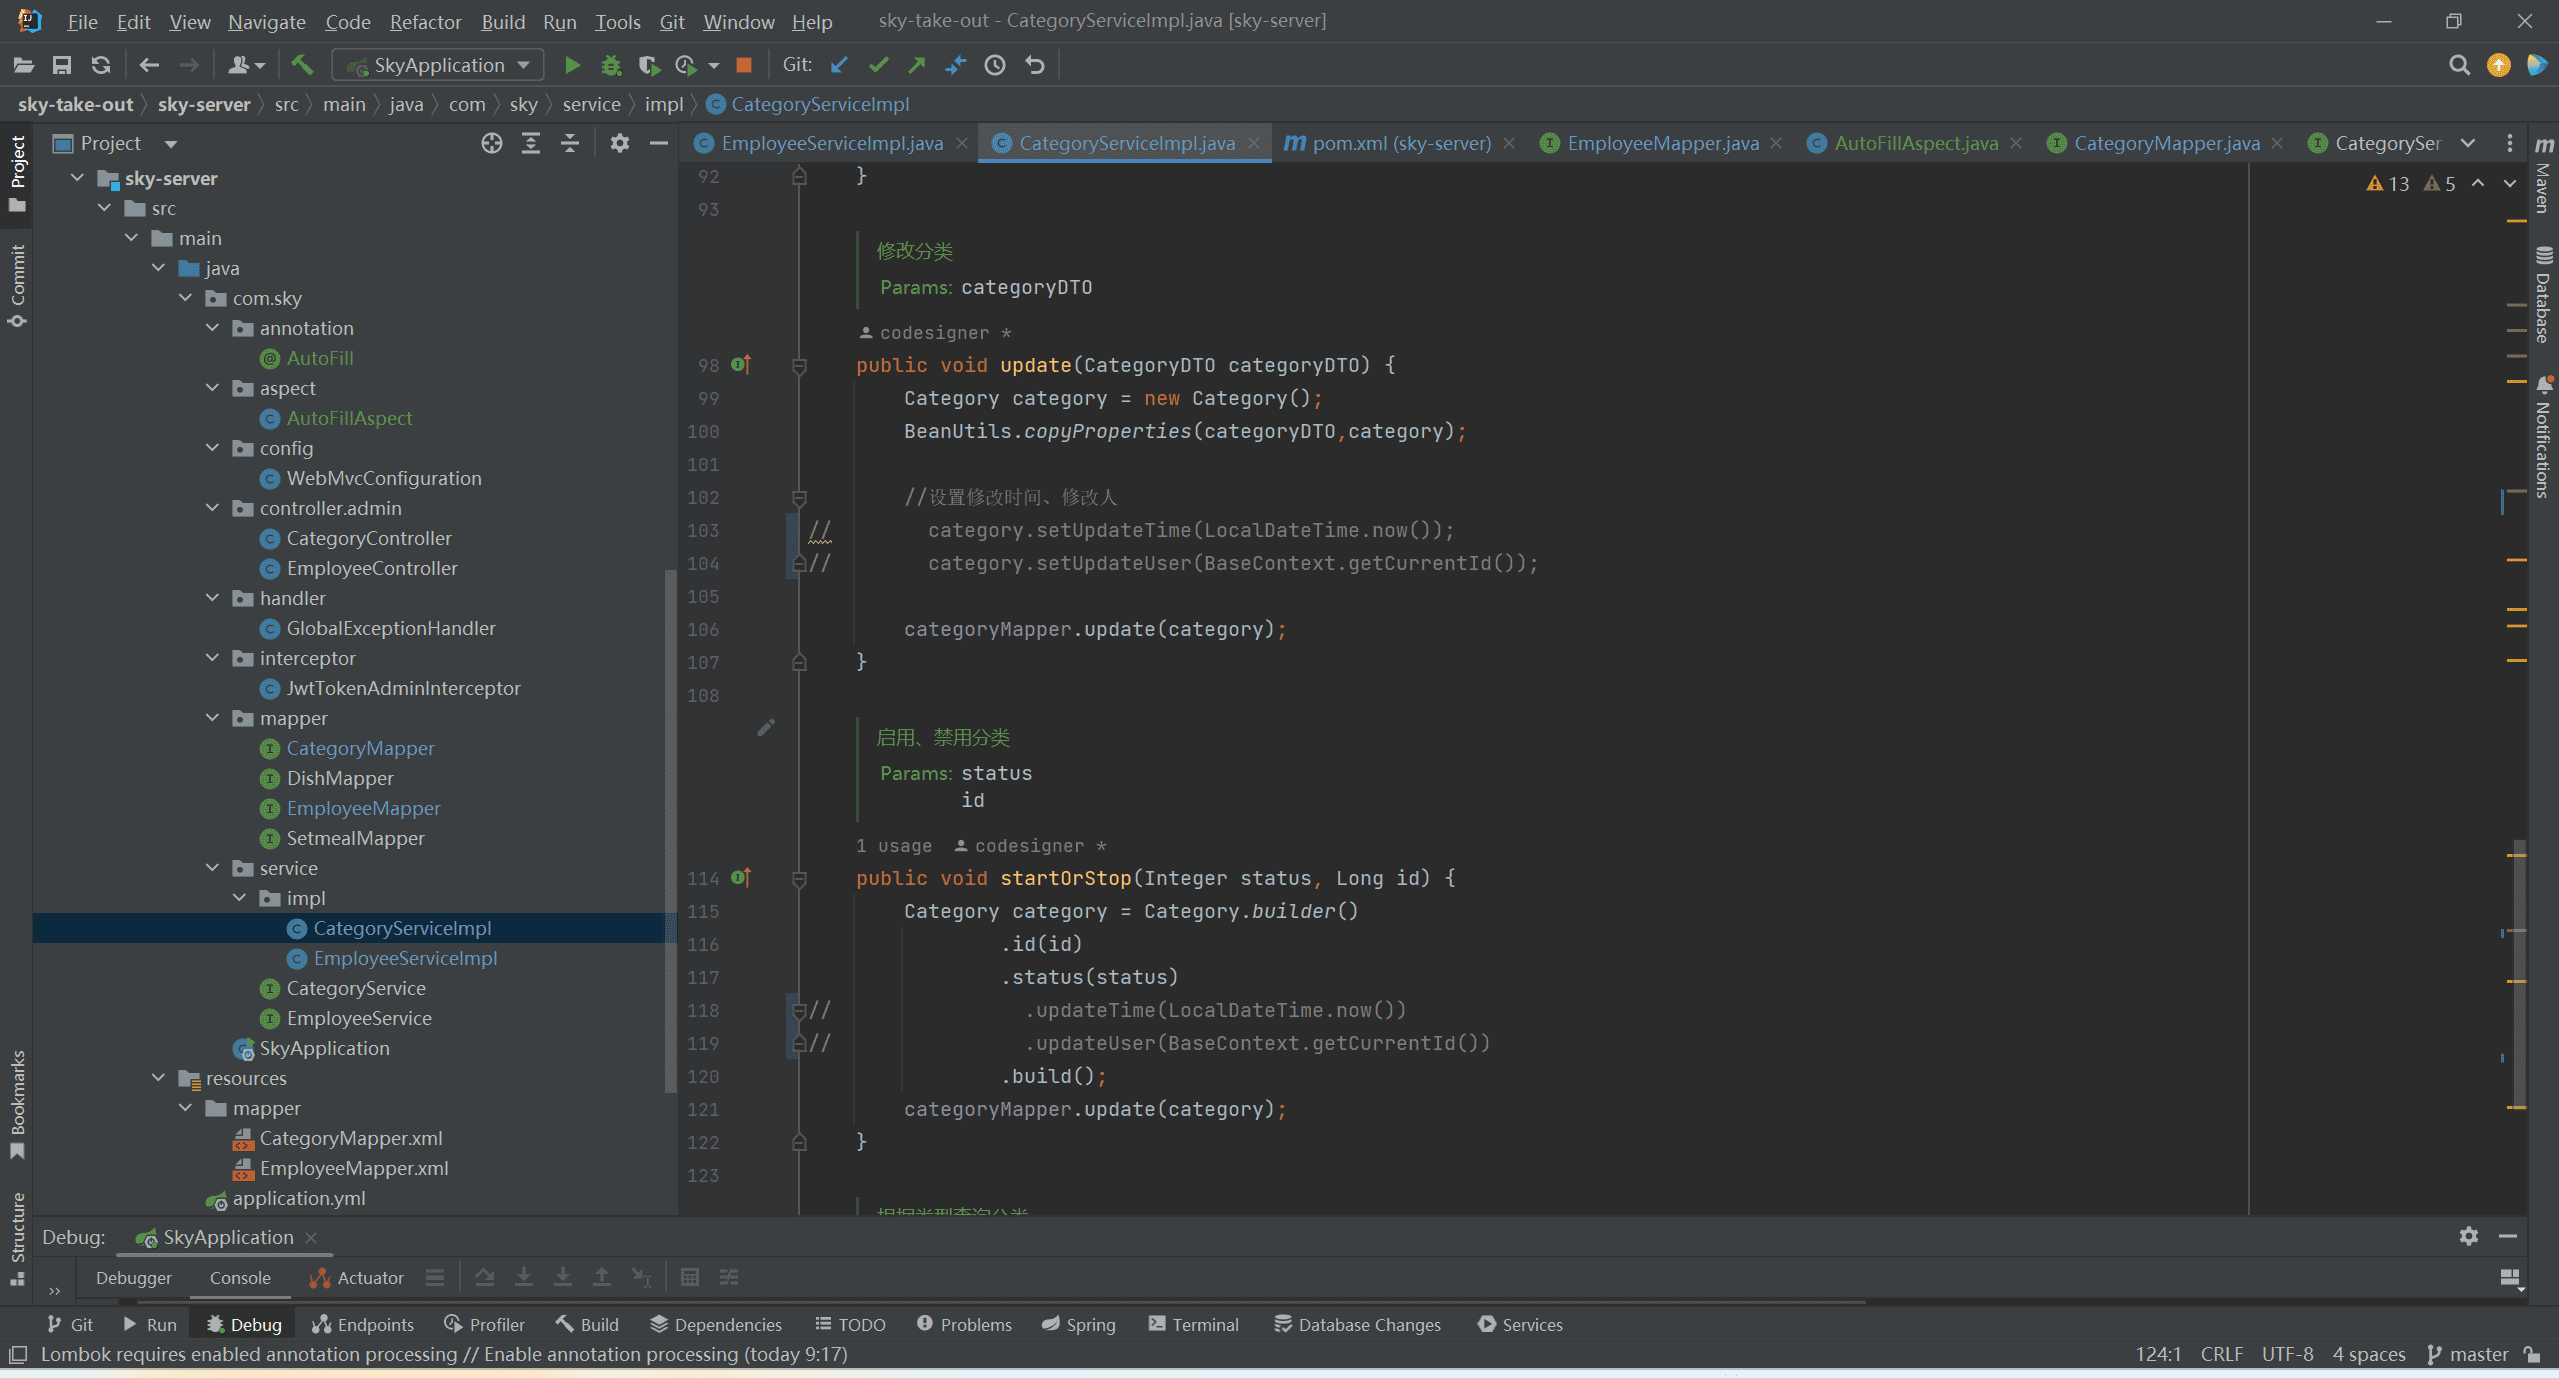Click the UTF-8 encoding indicator
Image resolution: width=2559 pixels, height=1378 pixels.
tap(2287, 1354)
